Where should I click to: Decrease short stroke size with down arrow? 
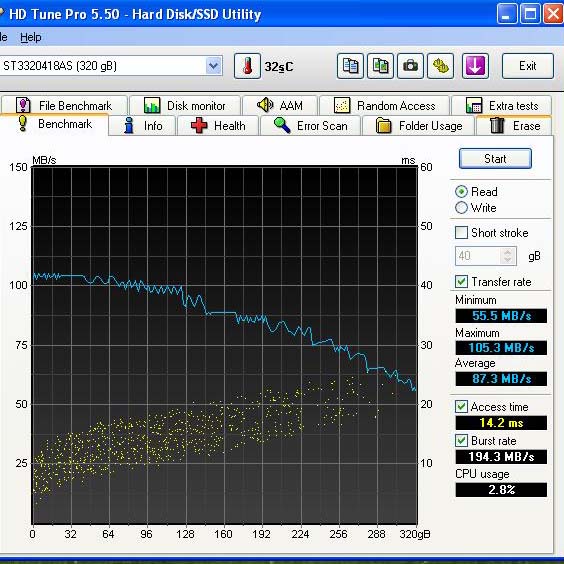(x=508, y=260)
